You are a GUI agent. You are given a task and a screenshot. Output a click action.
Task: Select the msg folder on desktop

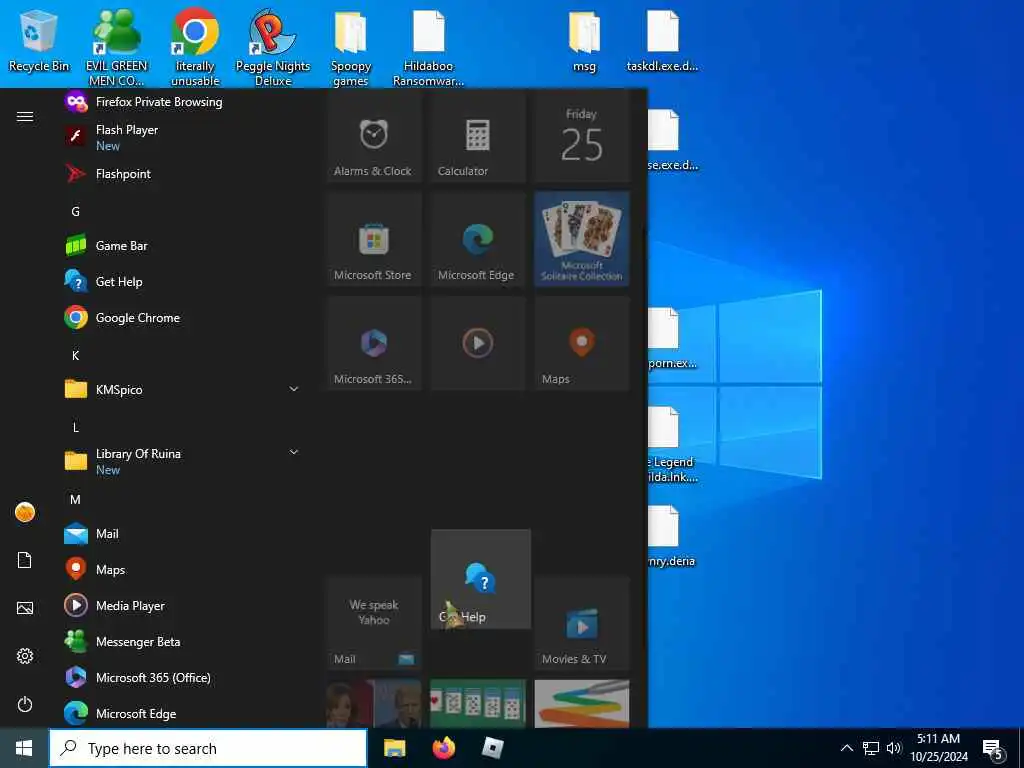[584, 40]
